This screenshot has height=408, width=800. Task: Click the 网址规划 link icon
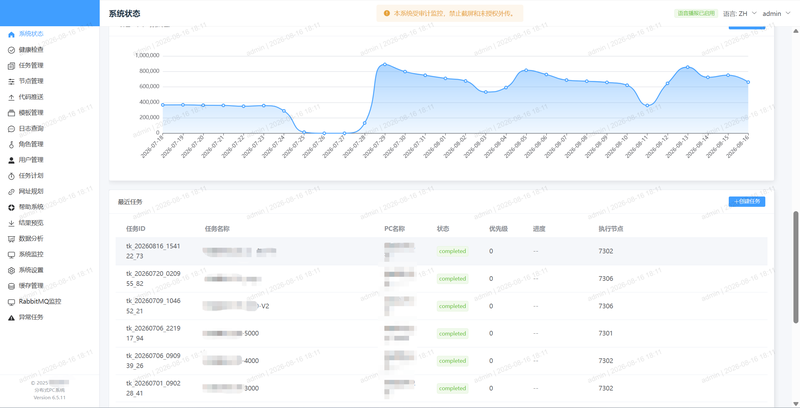tap(11, 192)
